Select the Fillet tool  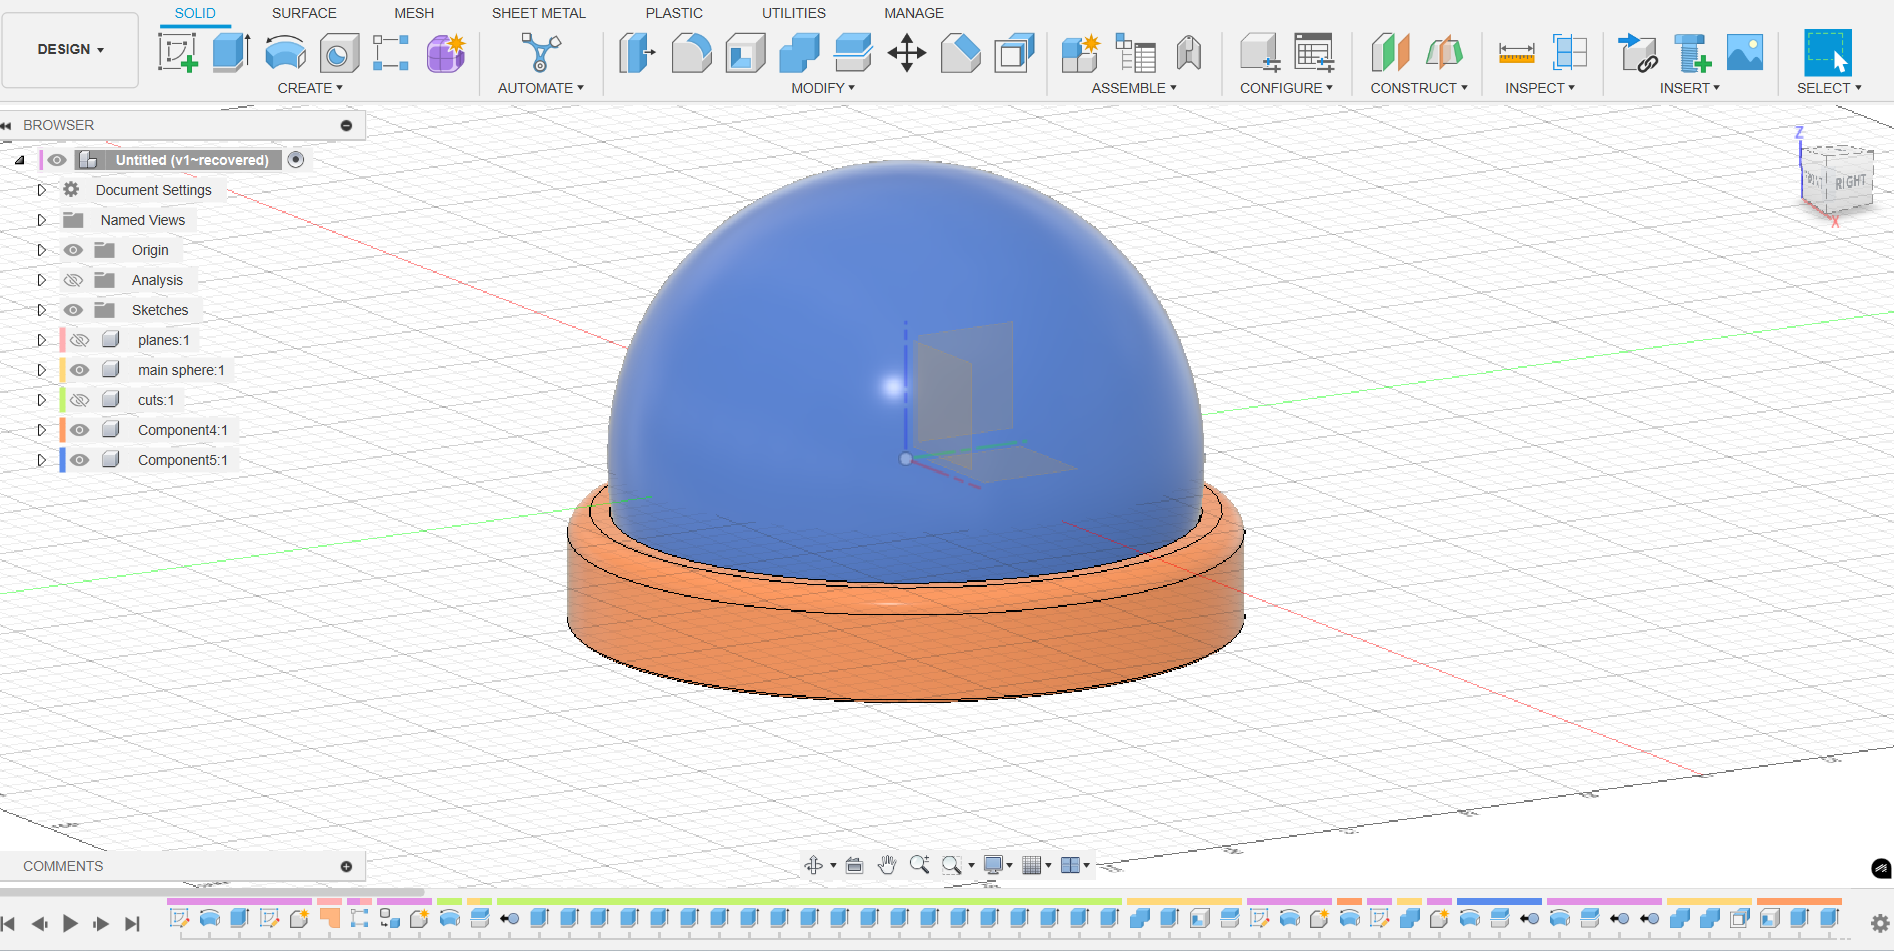691,52
